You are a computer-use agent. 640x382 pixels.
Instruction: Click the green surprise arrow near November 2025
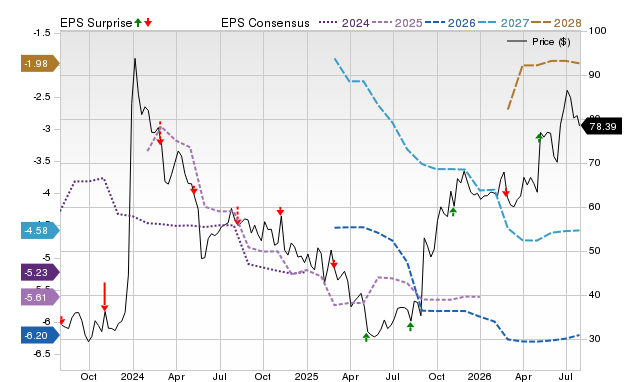tap(453, 211)
